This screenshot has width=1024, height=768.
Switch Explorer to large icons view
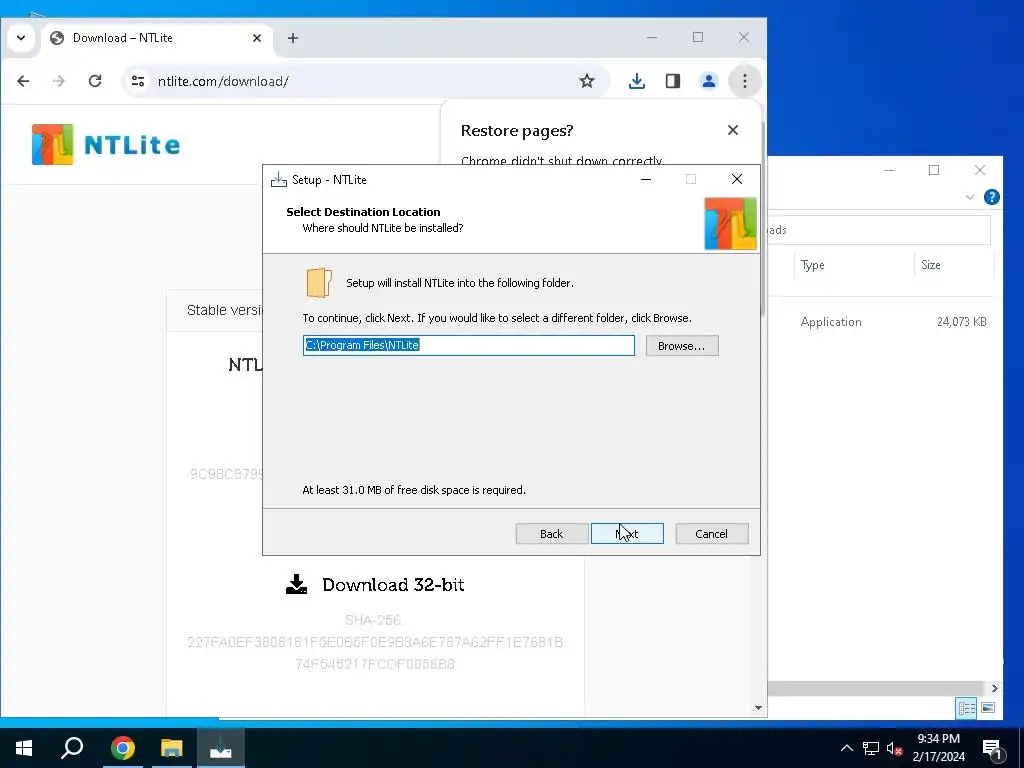tap(988, 707)
